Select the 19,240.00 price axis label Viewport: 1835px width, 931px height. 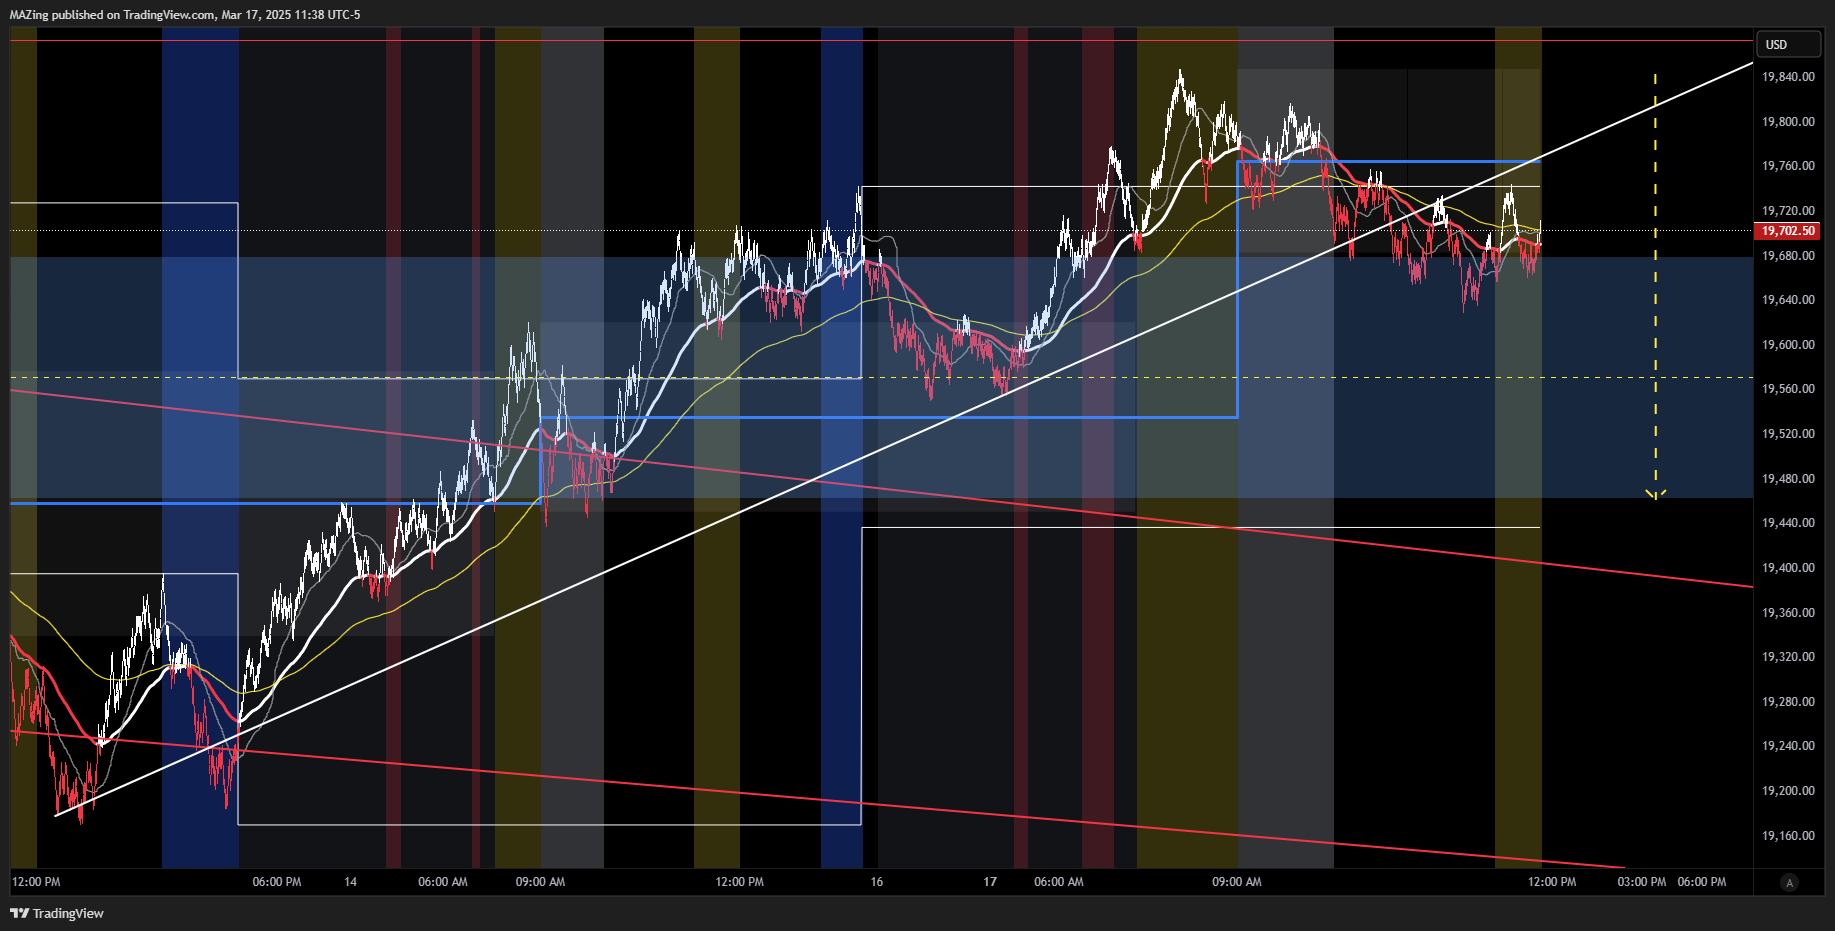pos(1788,746)
